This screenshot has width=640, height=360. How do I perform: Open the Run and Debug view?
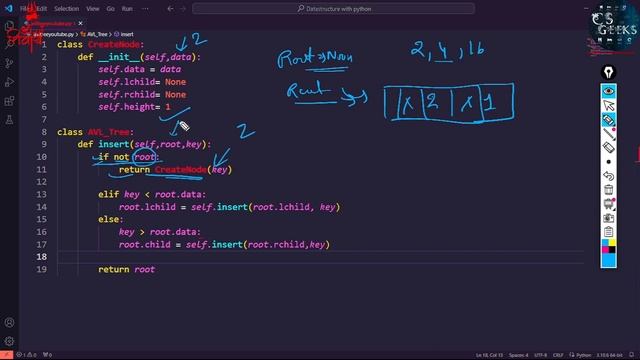(x=9, y=82)
